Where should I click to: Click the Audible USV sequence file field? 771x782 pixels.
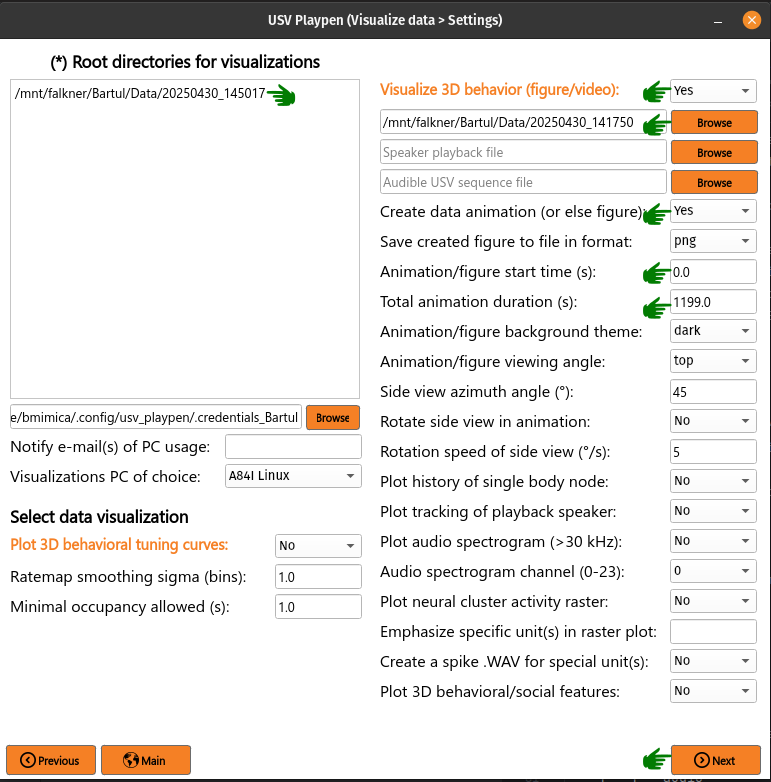(523, 182)
